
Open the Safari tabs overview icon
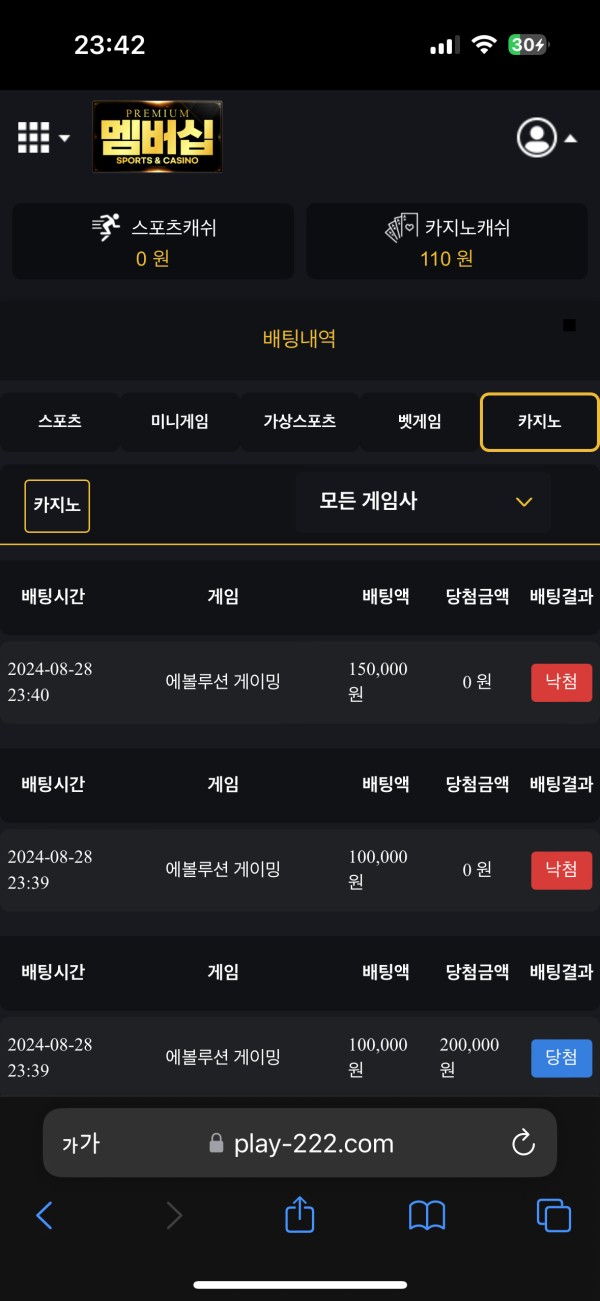[554, 1216]
